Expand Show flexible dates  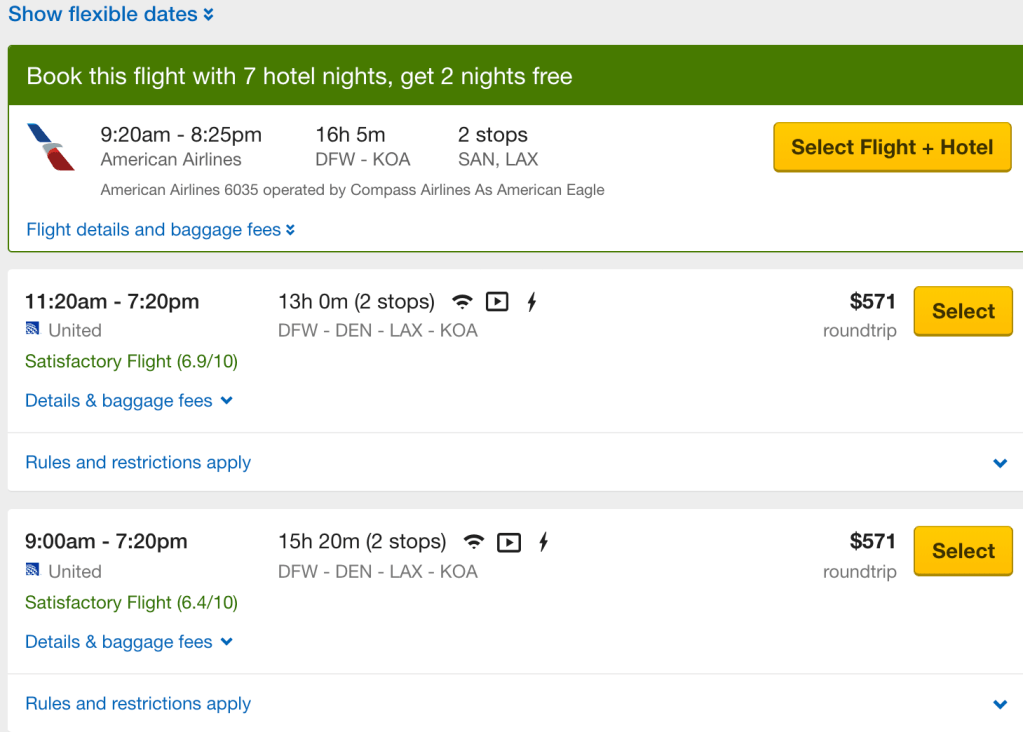tap(110, 15)
